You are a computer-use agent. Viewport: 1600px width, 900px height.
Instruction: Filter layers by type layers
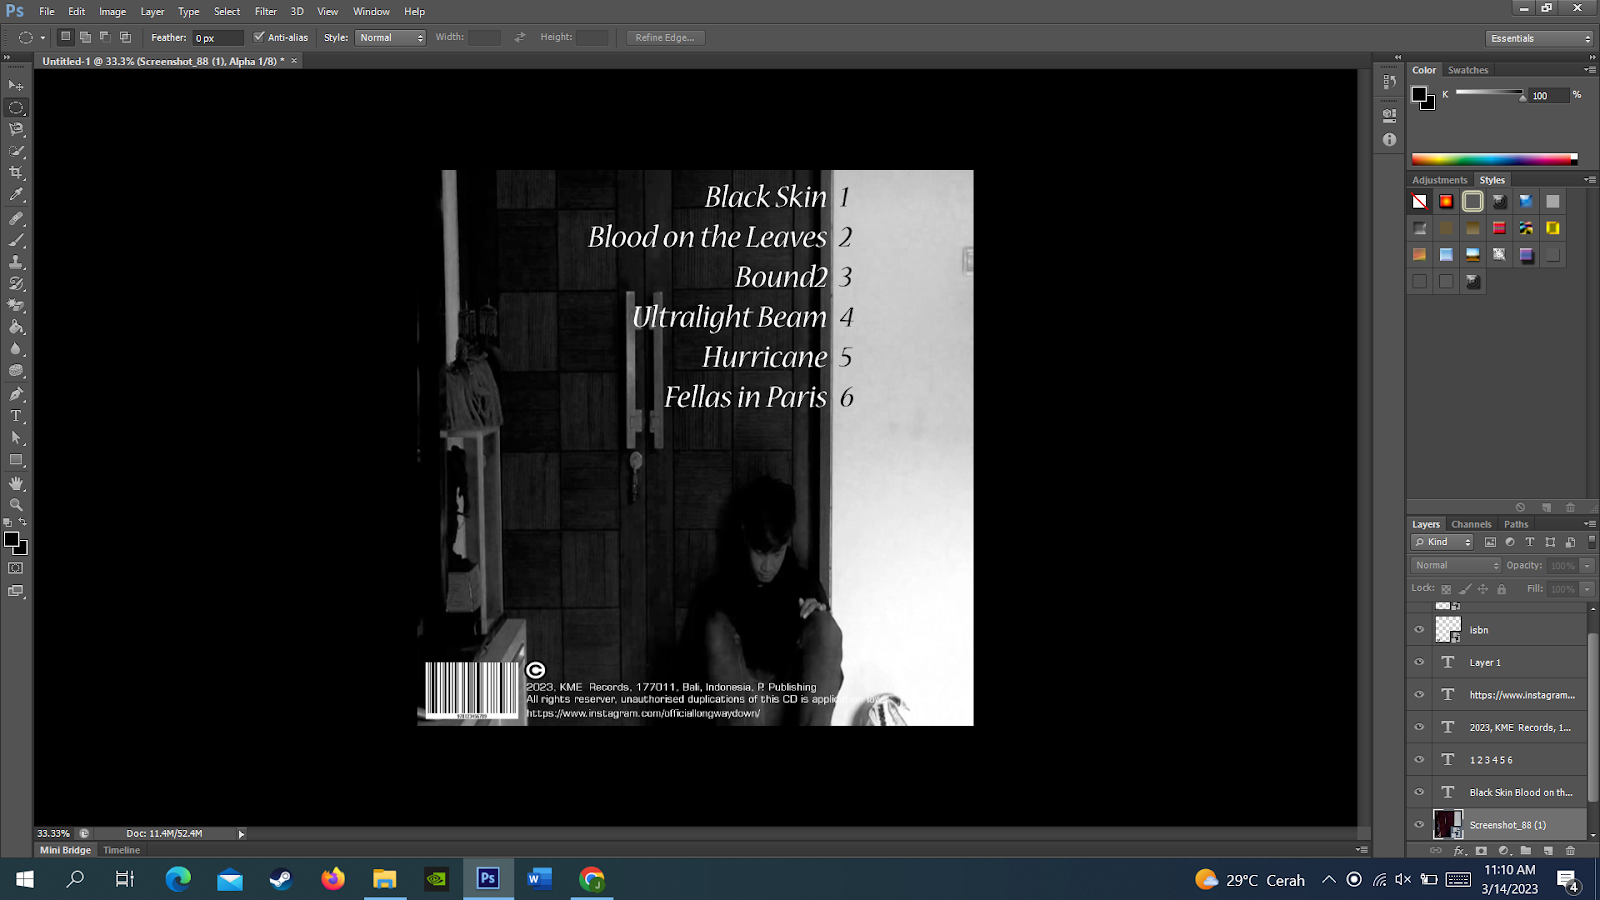pyautogui.click(x=1530, y=542)
